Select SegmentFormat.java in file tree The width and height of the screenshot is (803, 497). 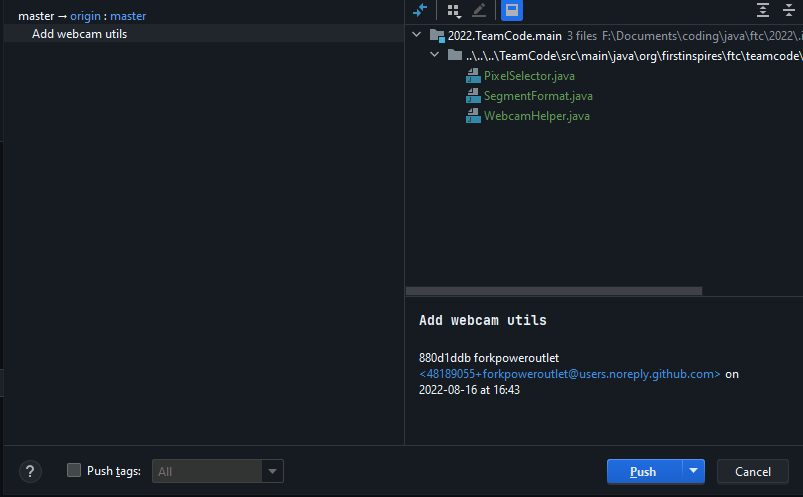pos(538,96)
